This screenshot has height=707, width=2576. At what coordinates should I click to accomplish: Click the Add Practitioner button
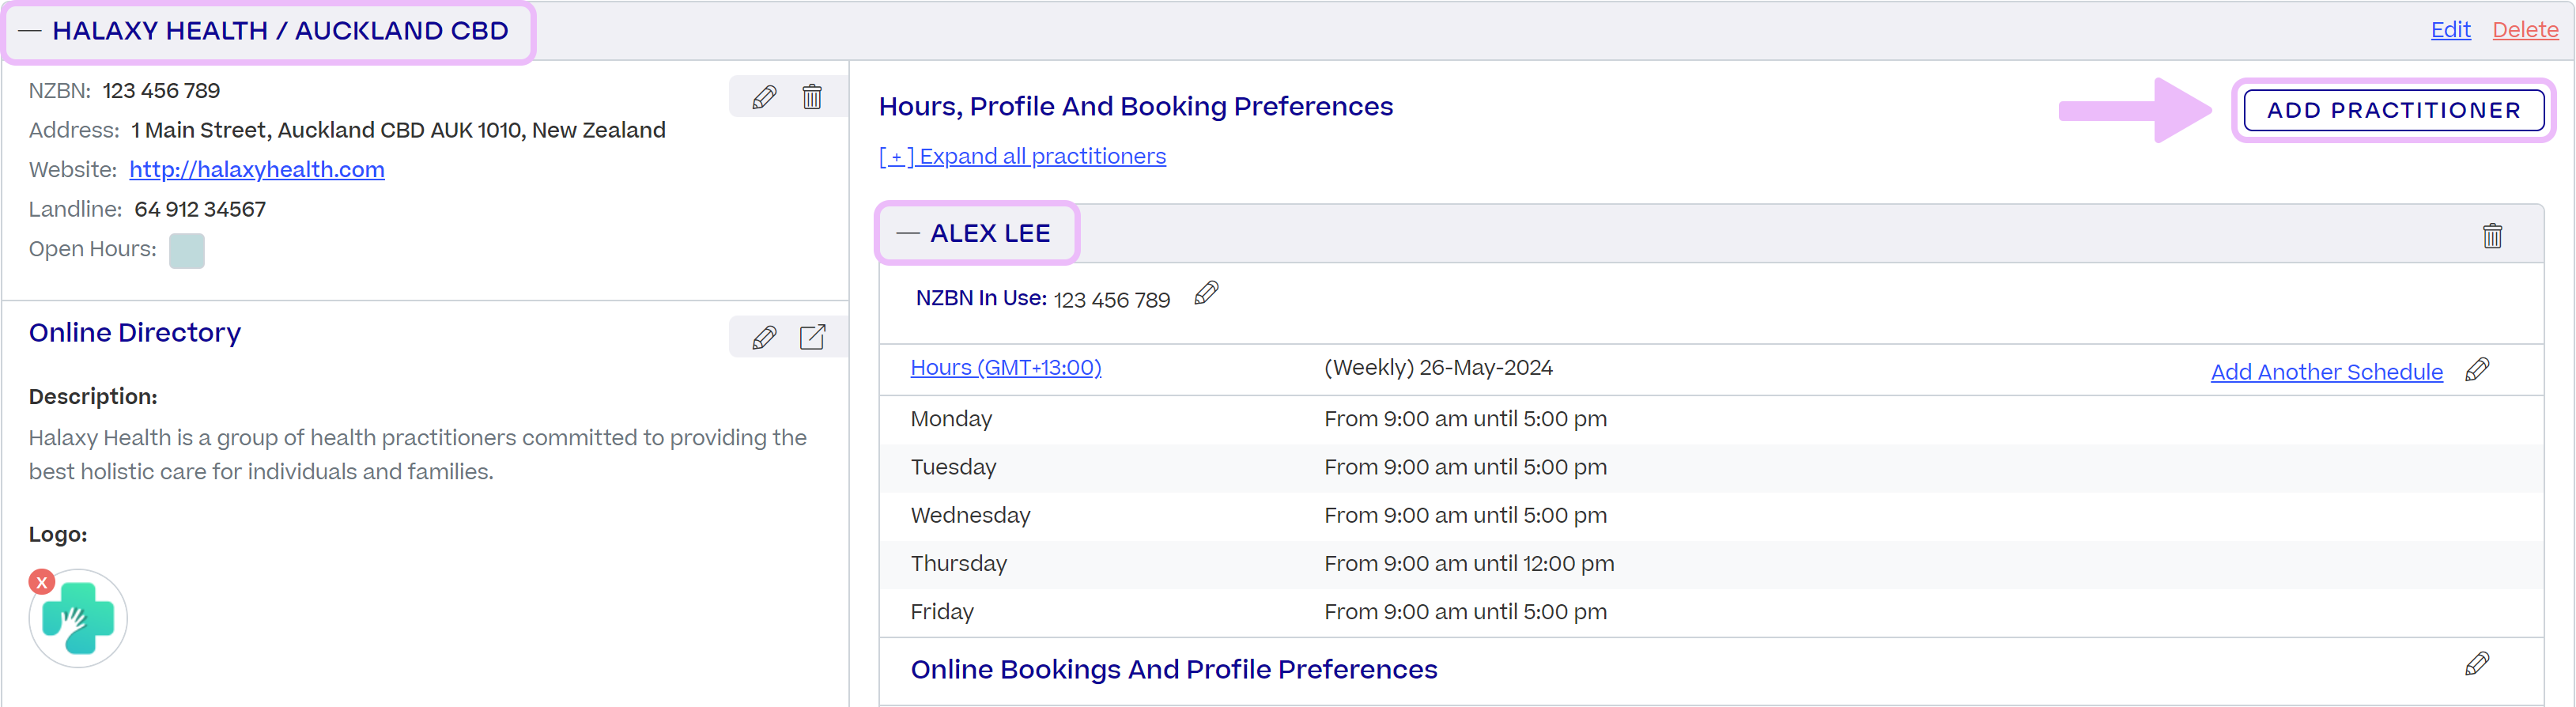[2393, 110]
